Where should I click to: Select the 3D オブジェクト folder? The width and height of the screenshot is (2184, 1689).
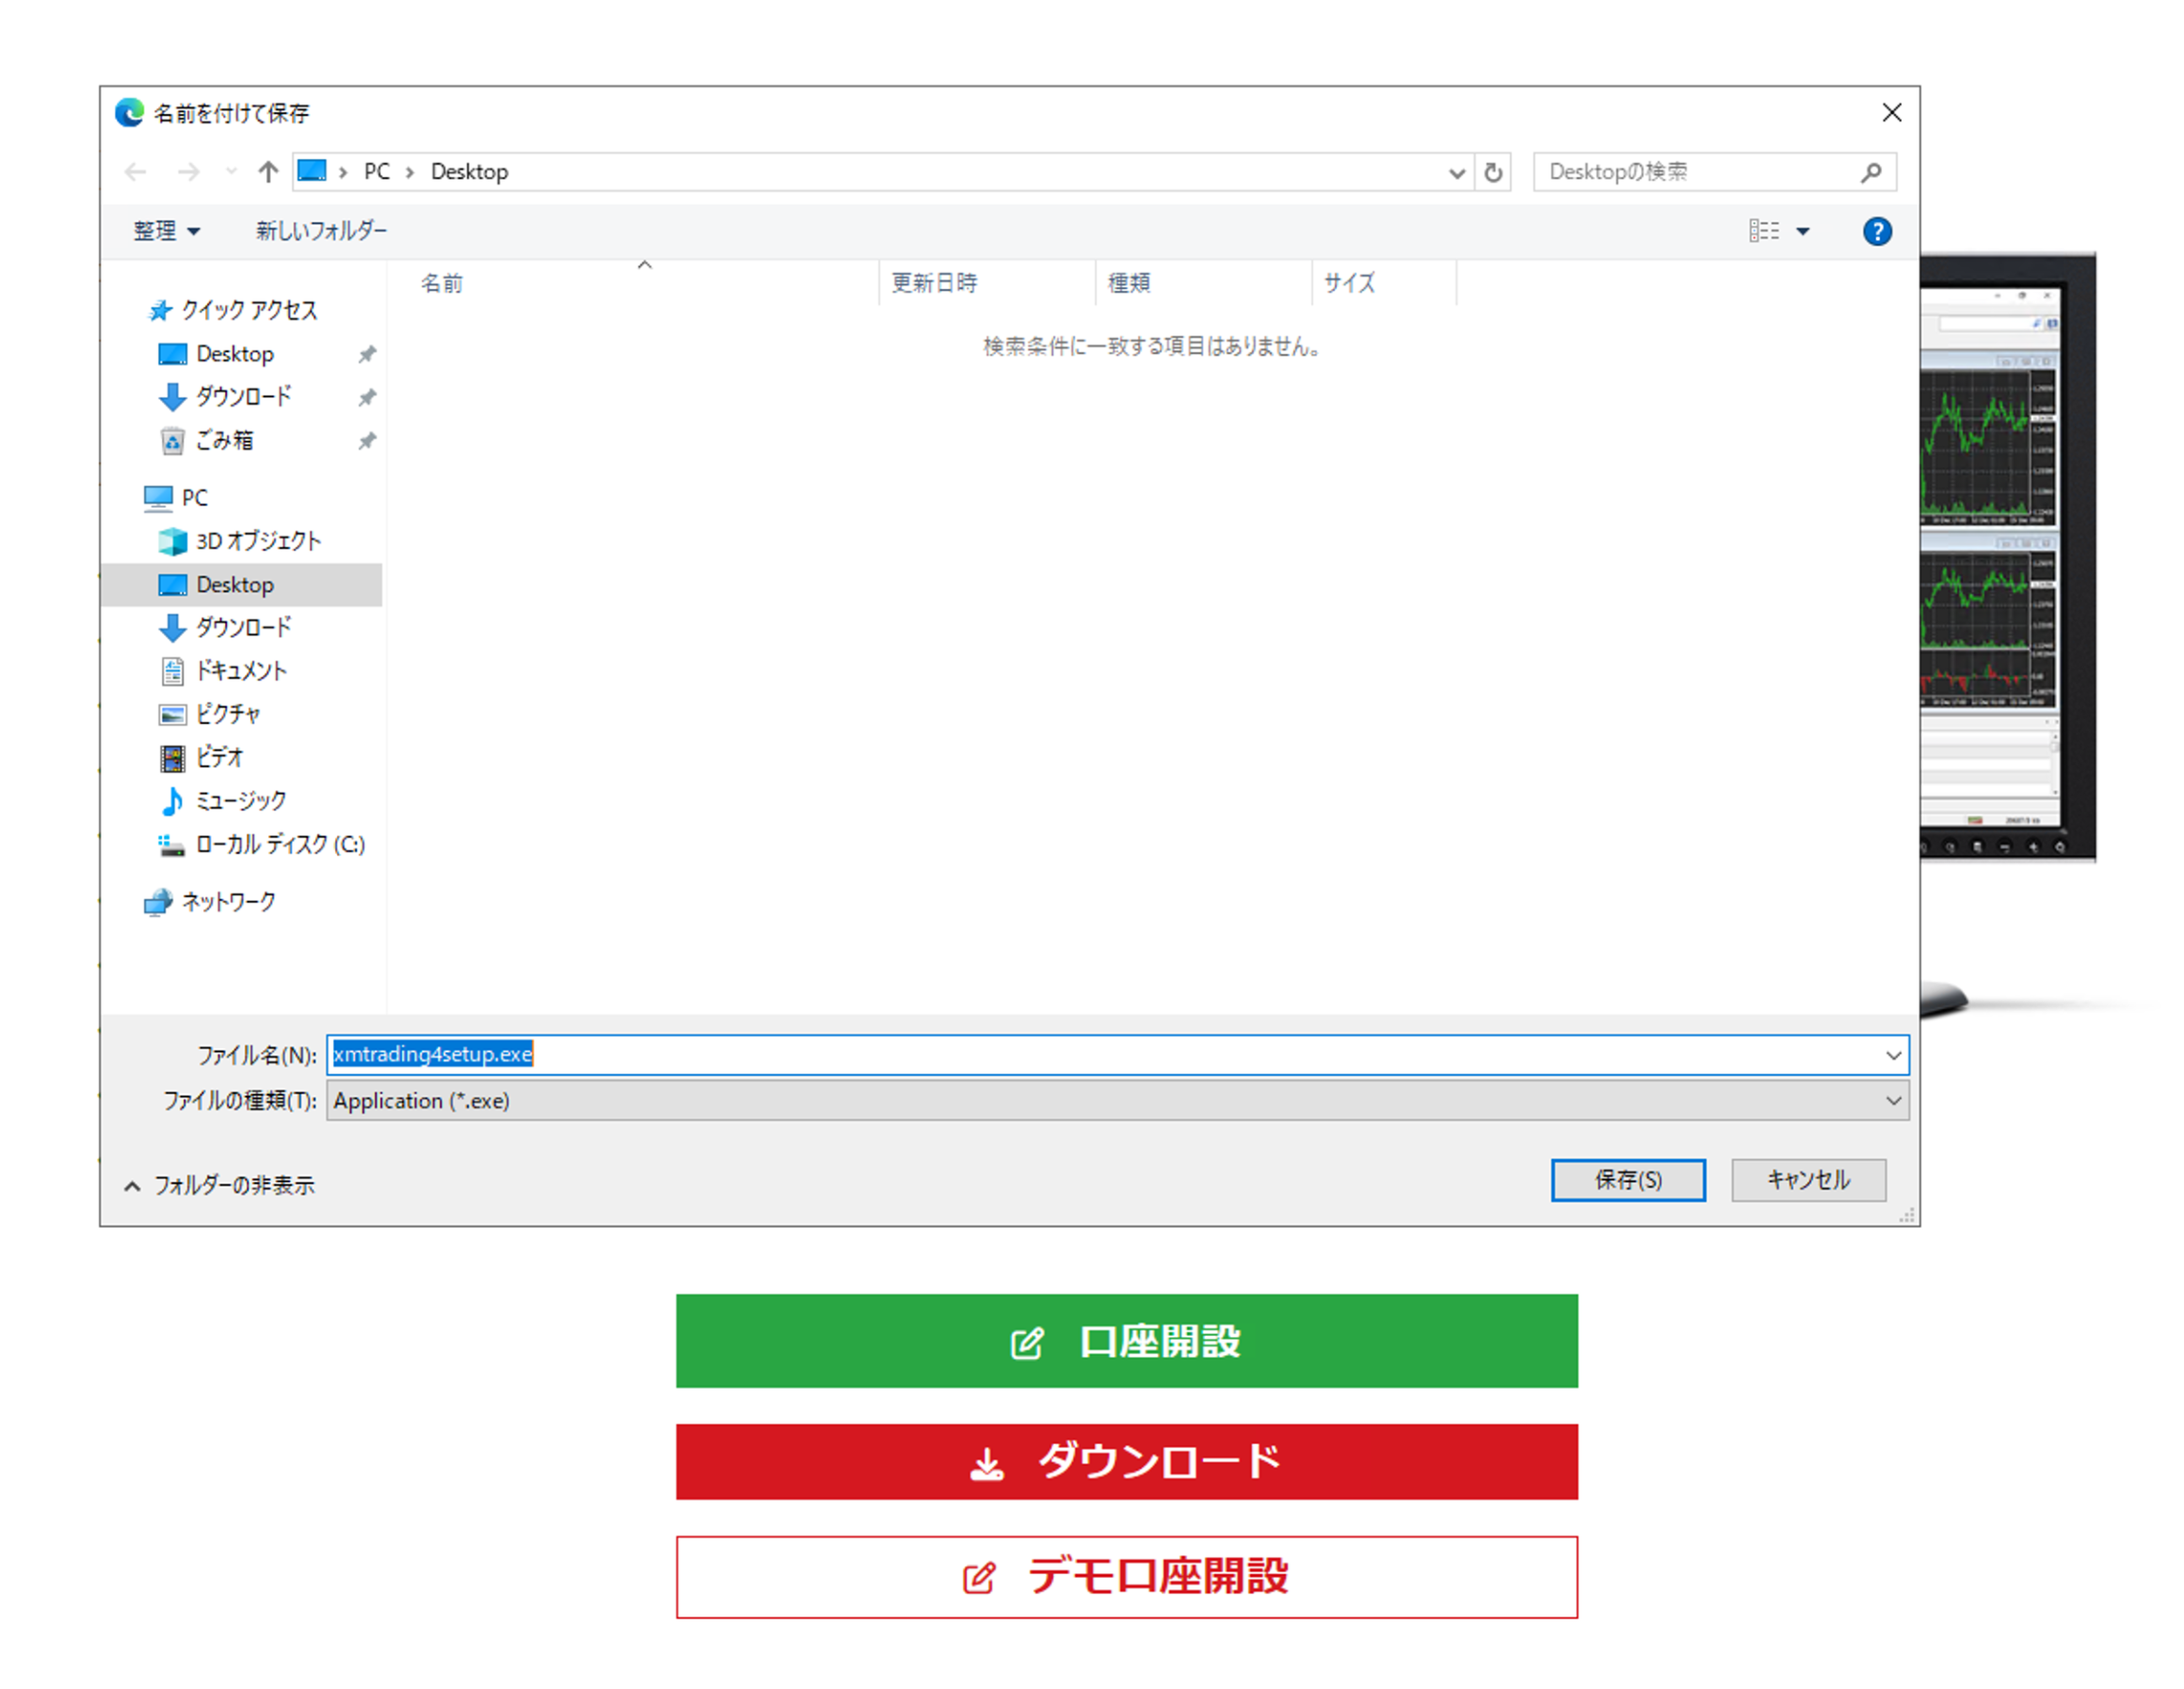tap(258, 541)
